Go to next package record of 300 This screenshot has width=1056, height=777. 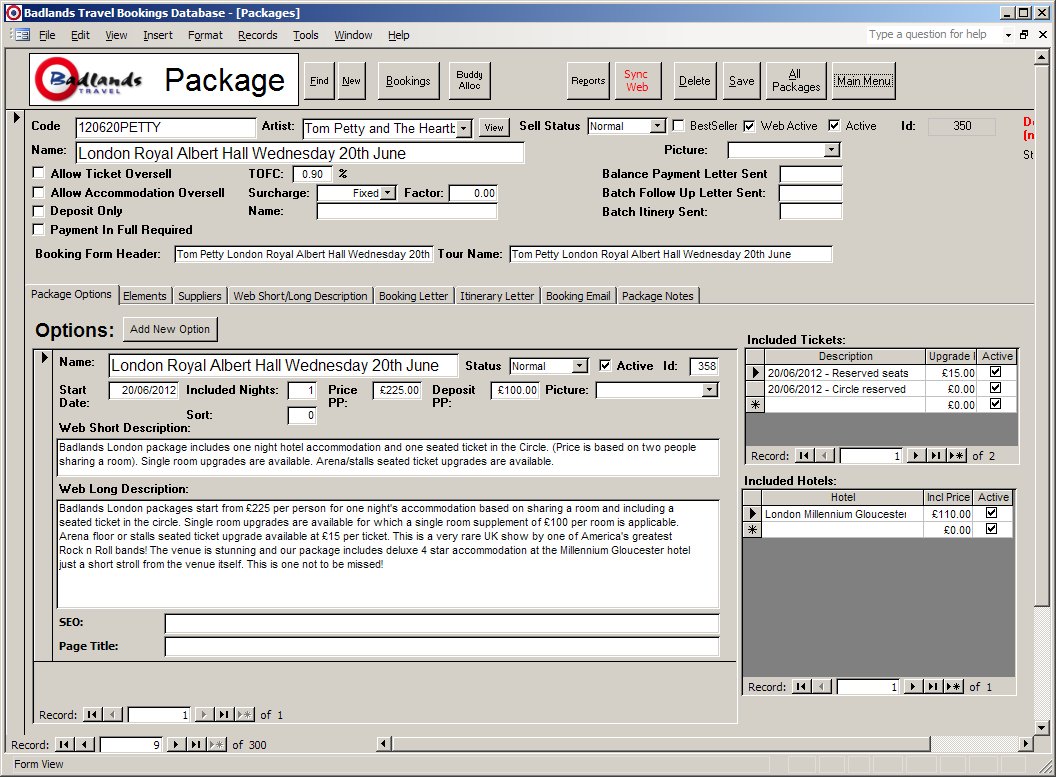coord(176,744)
